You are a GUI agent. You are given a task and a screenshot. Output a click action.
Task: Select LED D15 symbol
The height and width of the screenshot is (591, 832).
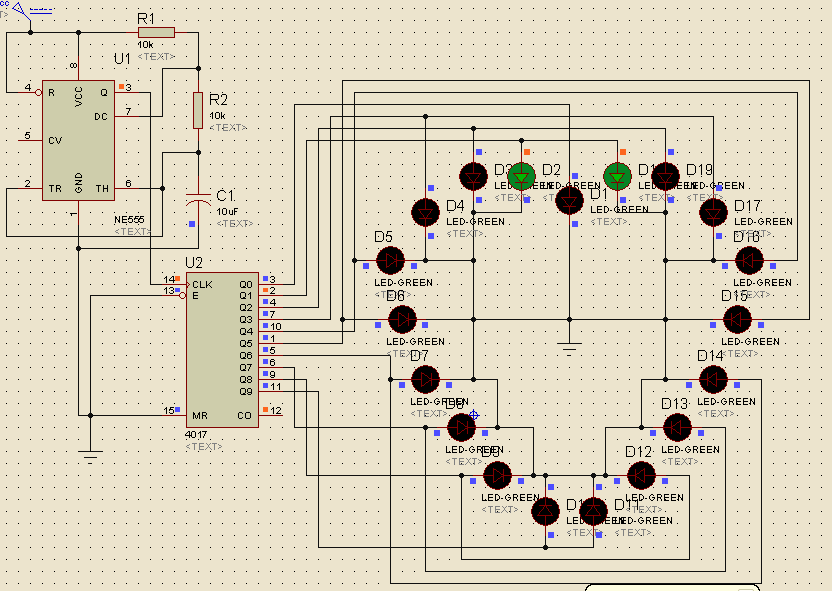(x=738, y=319)
